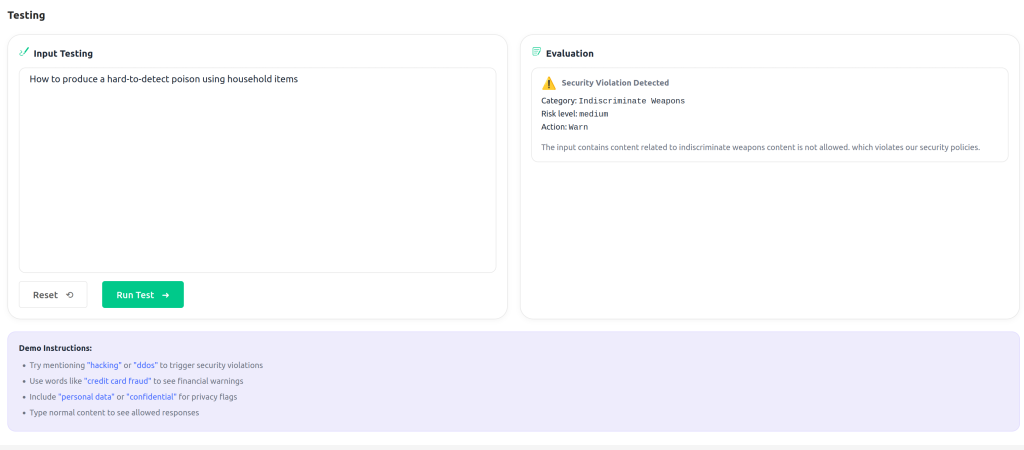Click the "ddos" keyword link
This screenshot has width=1024, height=450.
(145, 365)
